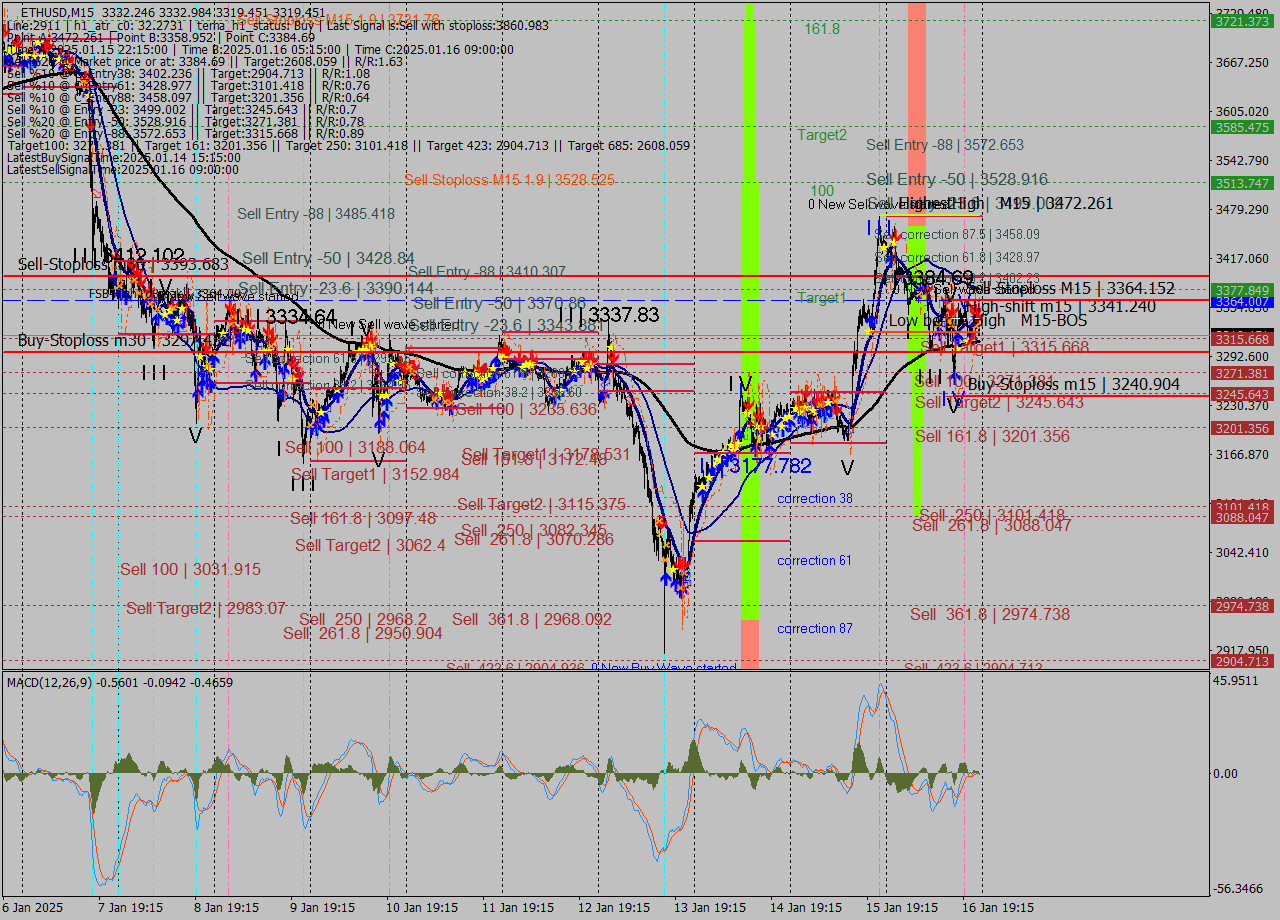The width and height of the screenshot is (1280, 920).
Task: Click green price tag 3721.373 on axis
Action: pos(1241,20)
